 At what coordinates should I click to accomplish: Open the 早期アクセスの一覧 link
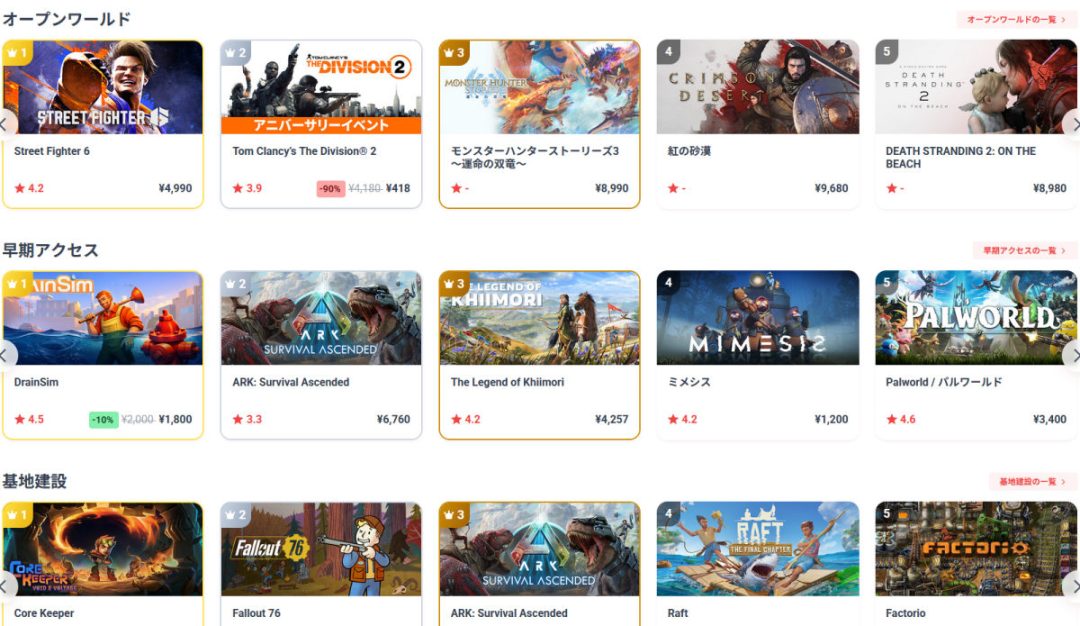pos(1024,250)
